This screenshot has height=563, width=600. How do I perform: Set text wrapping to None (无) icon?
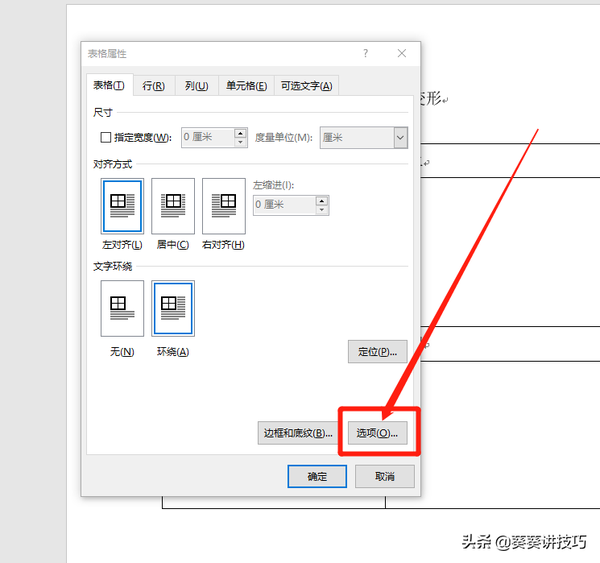click(122, 308)
